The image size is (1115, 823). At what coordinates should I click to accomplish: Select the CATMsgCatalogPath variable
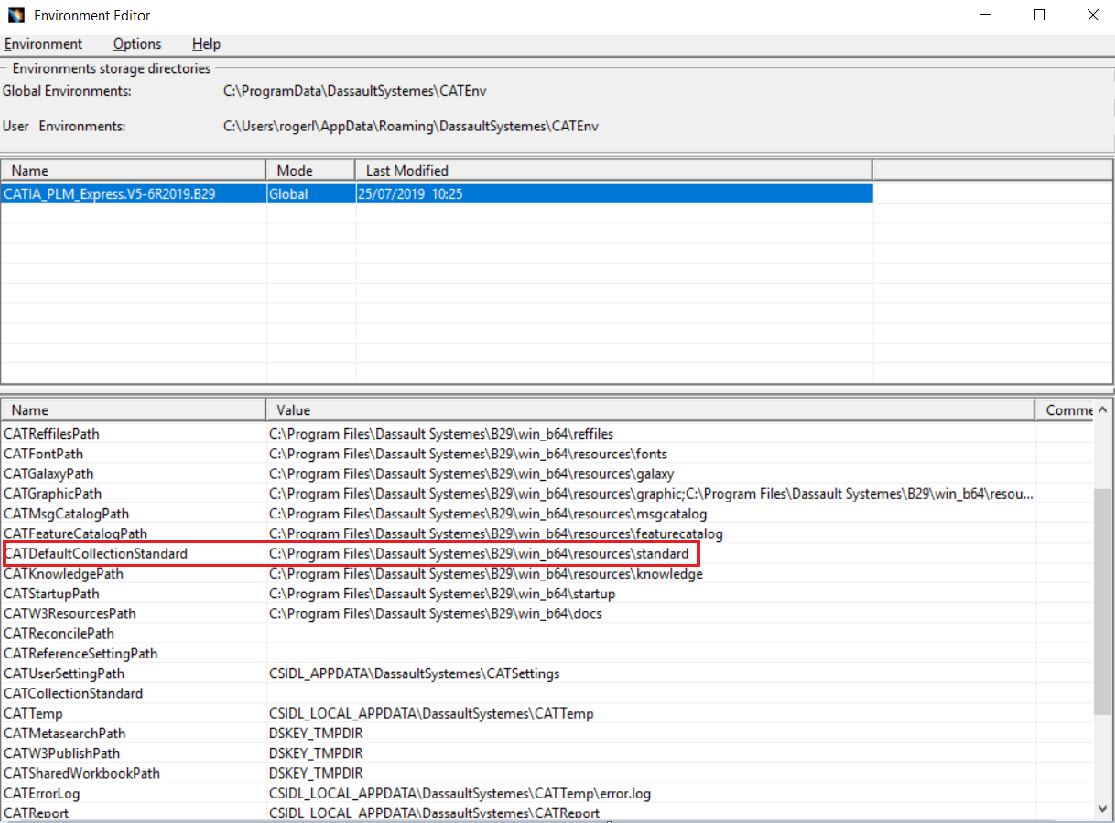(66, 514)
